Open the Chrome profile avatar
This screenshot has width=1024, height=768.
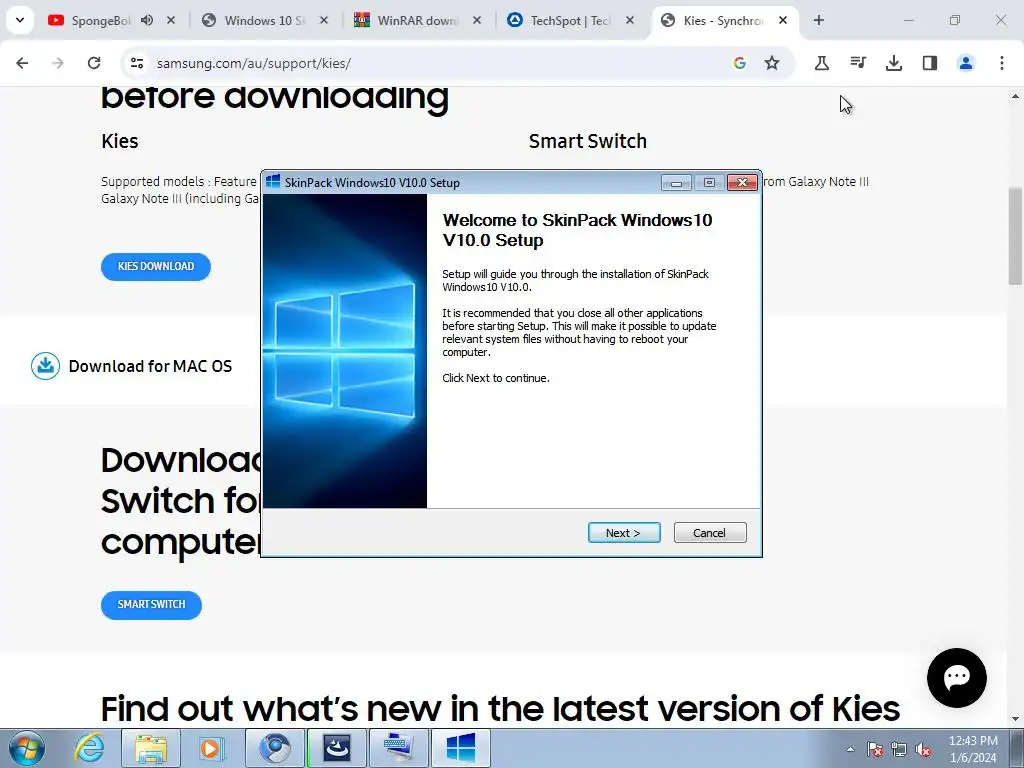[x=965, y=63]
